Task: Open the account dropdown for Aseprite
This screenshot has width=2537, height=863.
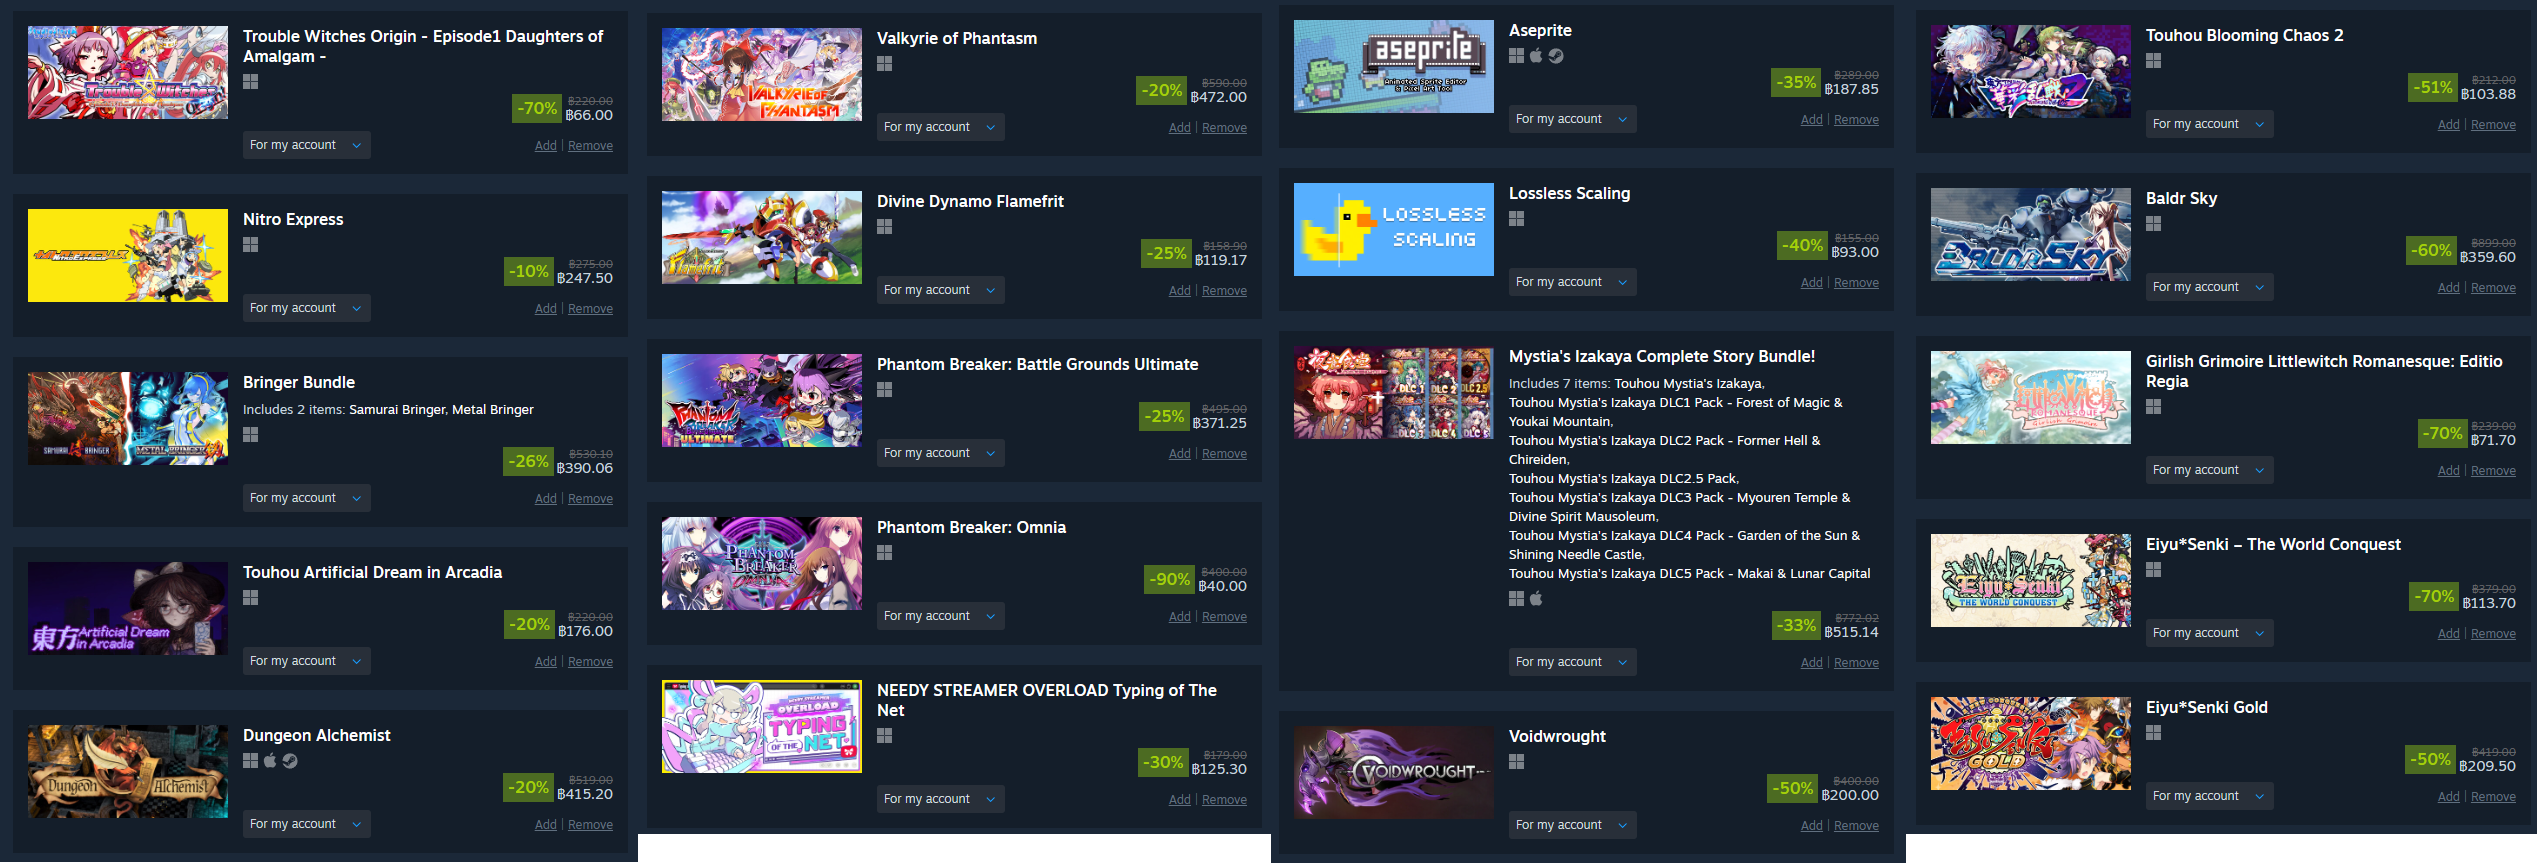Action: (x=1572, y=119)
